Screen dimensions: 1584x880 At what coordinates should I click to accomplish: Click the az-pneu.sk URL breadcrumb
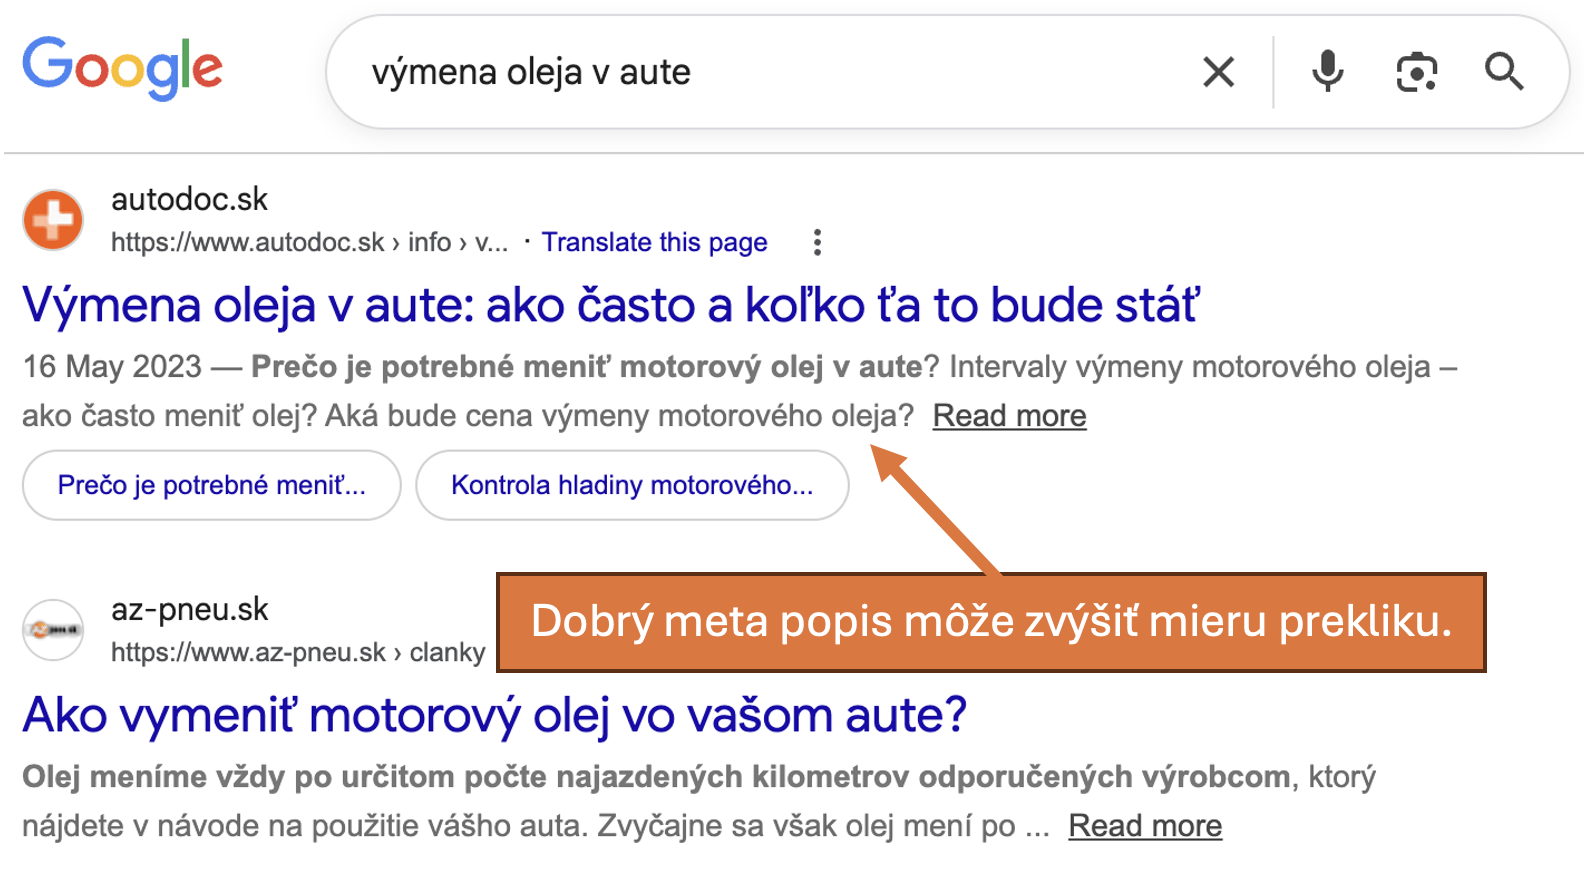tap(298, 652)
